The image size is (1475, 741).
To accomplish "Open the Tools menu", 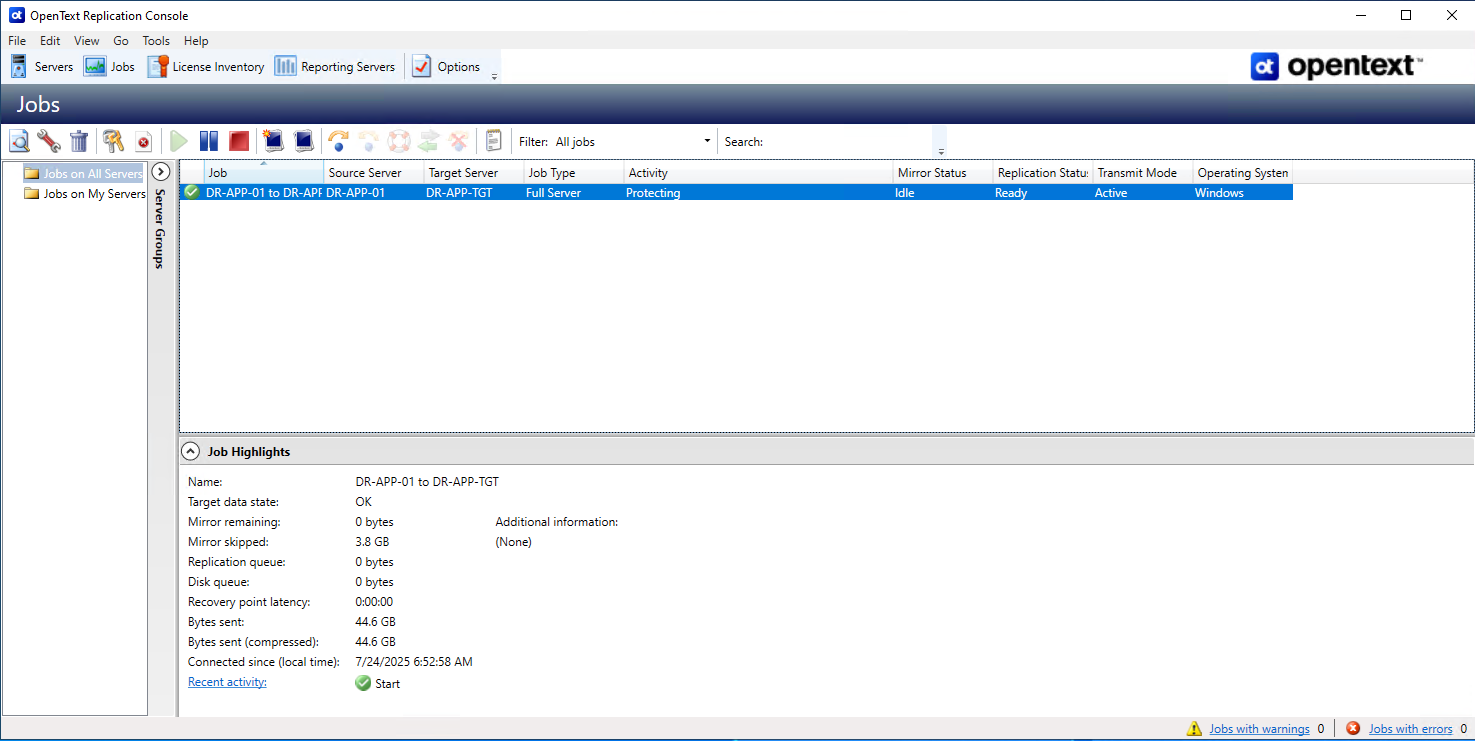I will tap(156, 41).
